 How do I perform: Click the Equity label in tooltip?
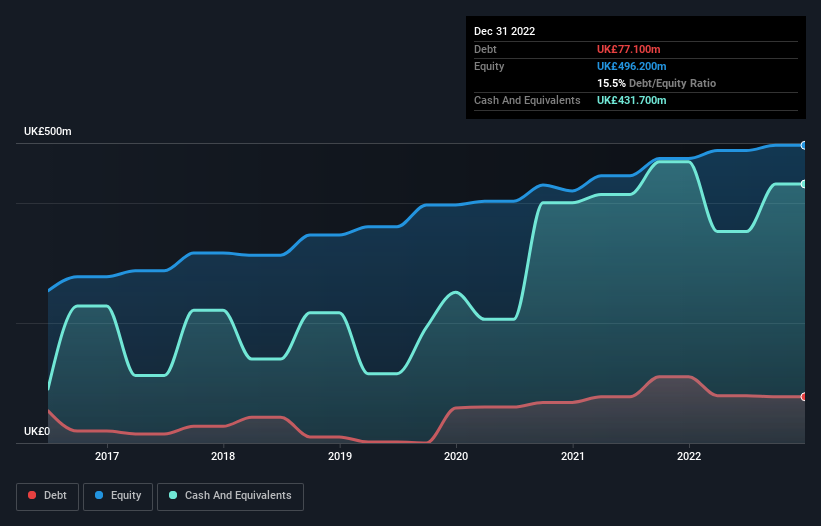click(489, 66)
